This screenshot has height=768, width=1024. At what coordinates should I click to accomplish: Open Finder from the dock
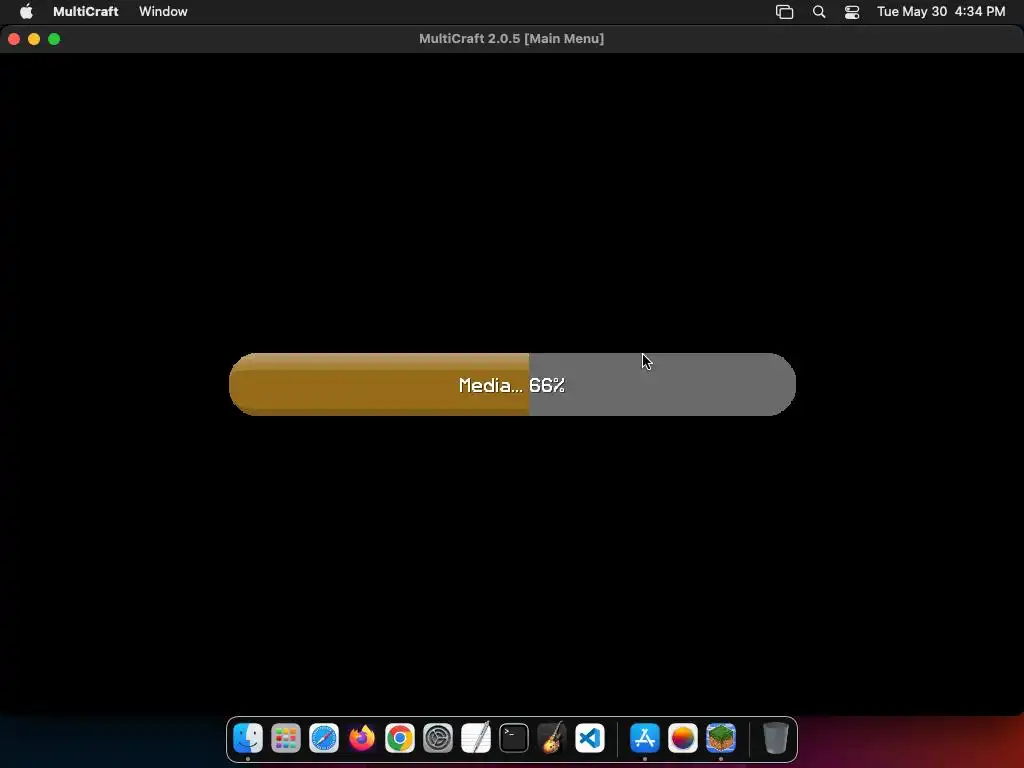pos(248,739)
